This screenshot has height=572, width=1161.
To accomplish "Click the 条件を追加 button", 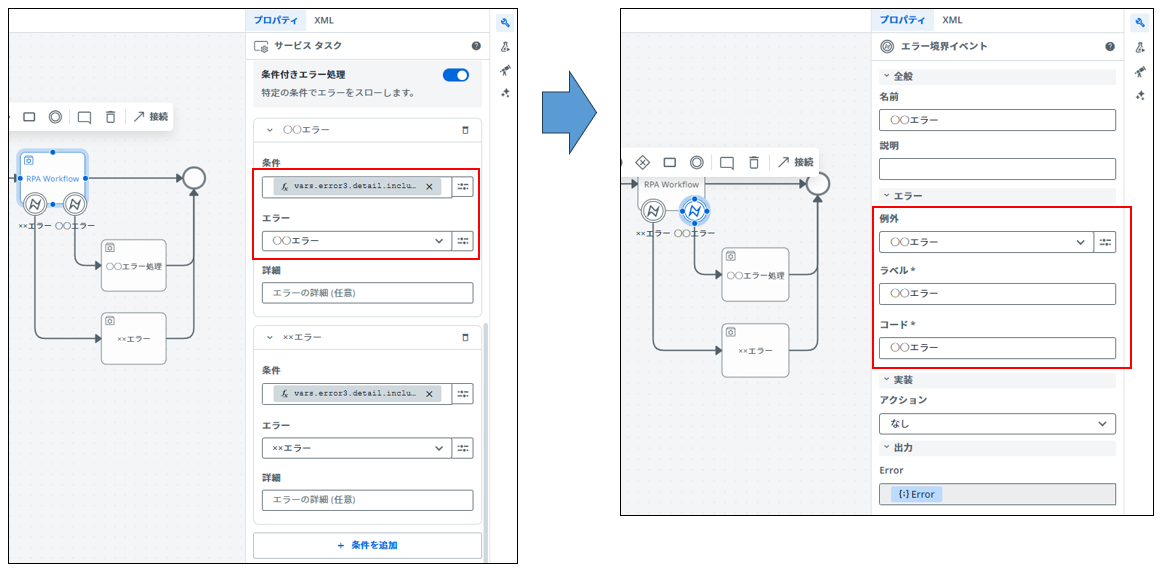I will [367, 545].
